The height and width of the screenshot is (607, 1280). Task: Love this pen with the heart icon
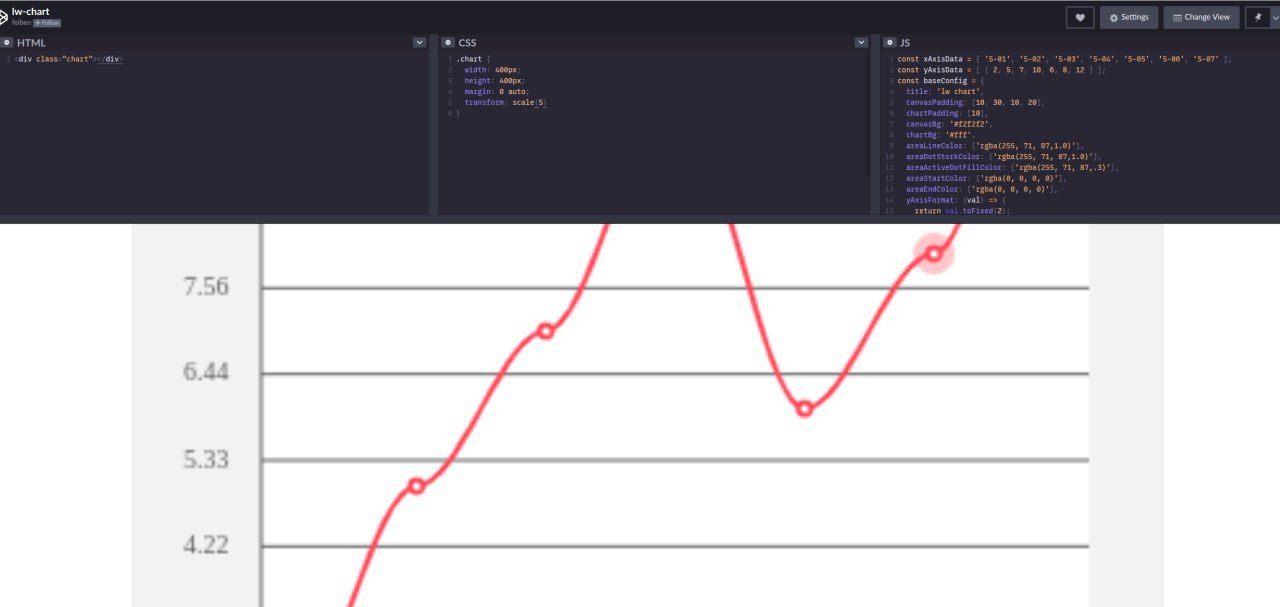tap(1080, 17)
